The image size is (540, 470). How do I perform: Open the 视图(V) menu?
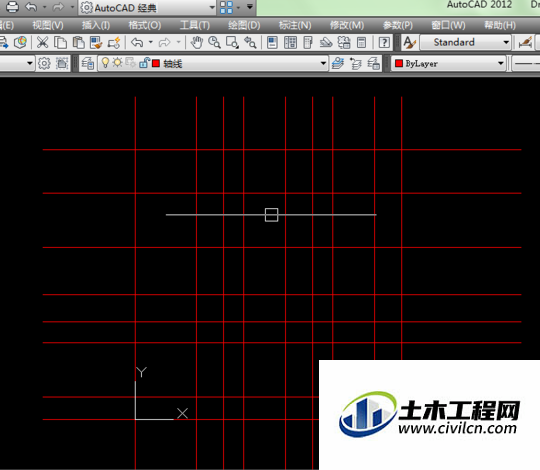tap(48, 25)
